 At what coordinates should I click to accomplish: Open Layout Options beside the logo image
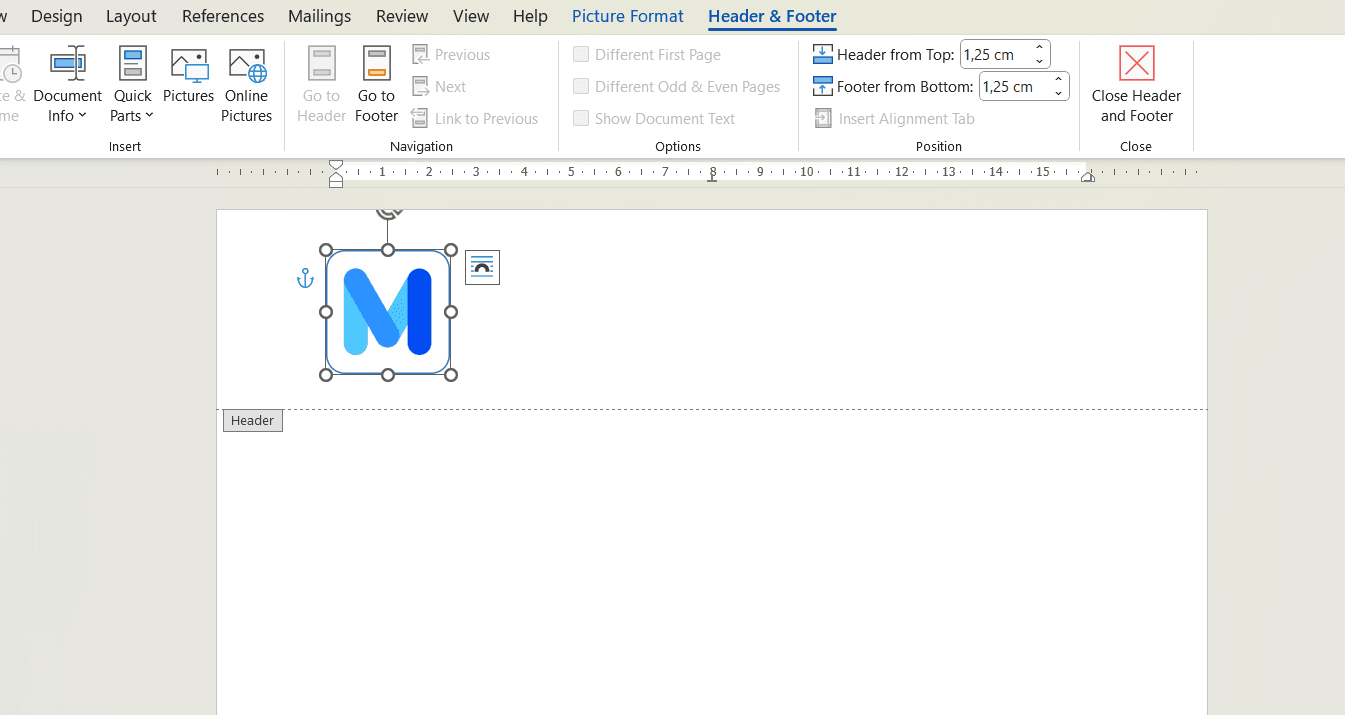pyautogui.click(x=482, y=267)
